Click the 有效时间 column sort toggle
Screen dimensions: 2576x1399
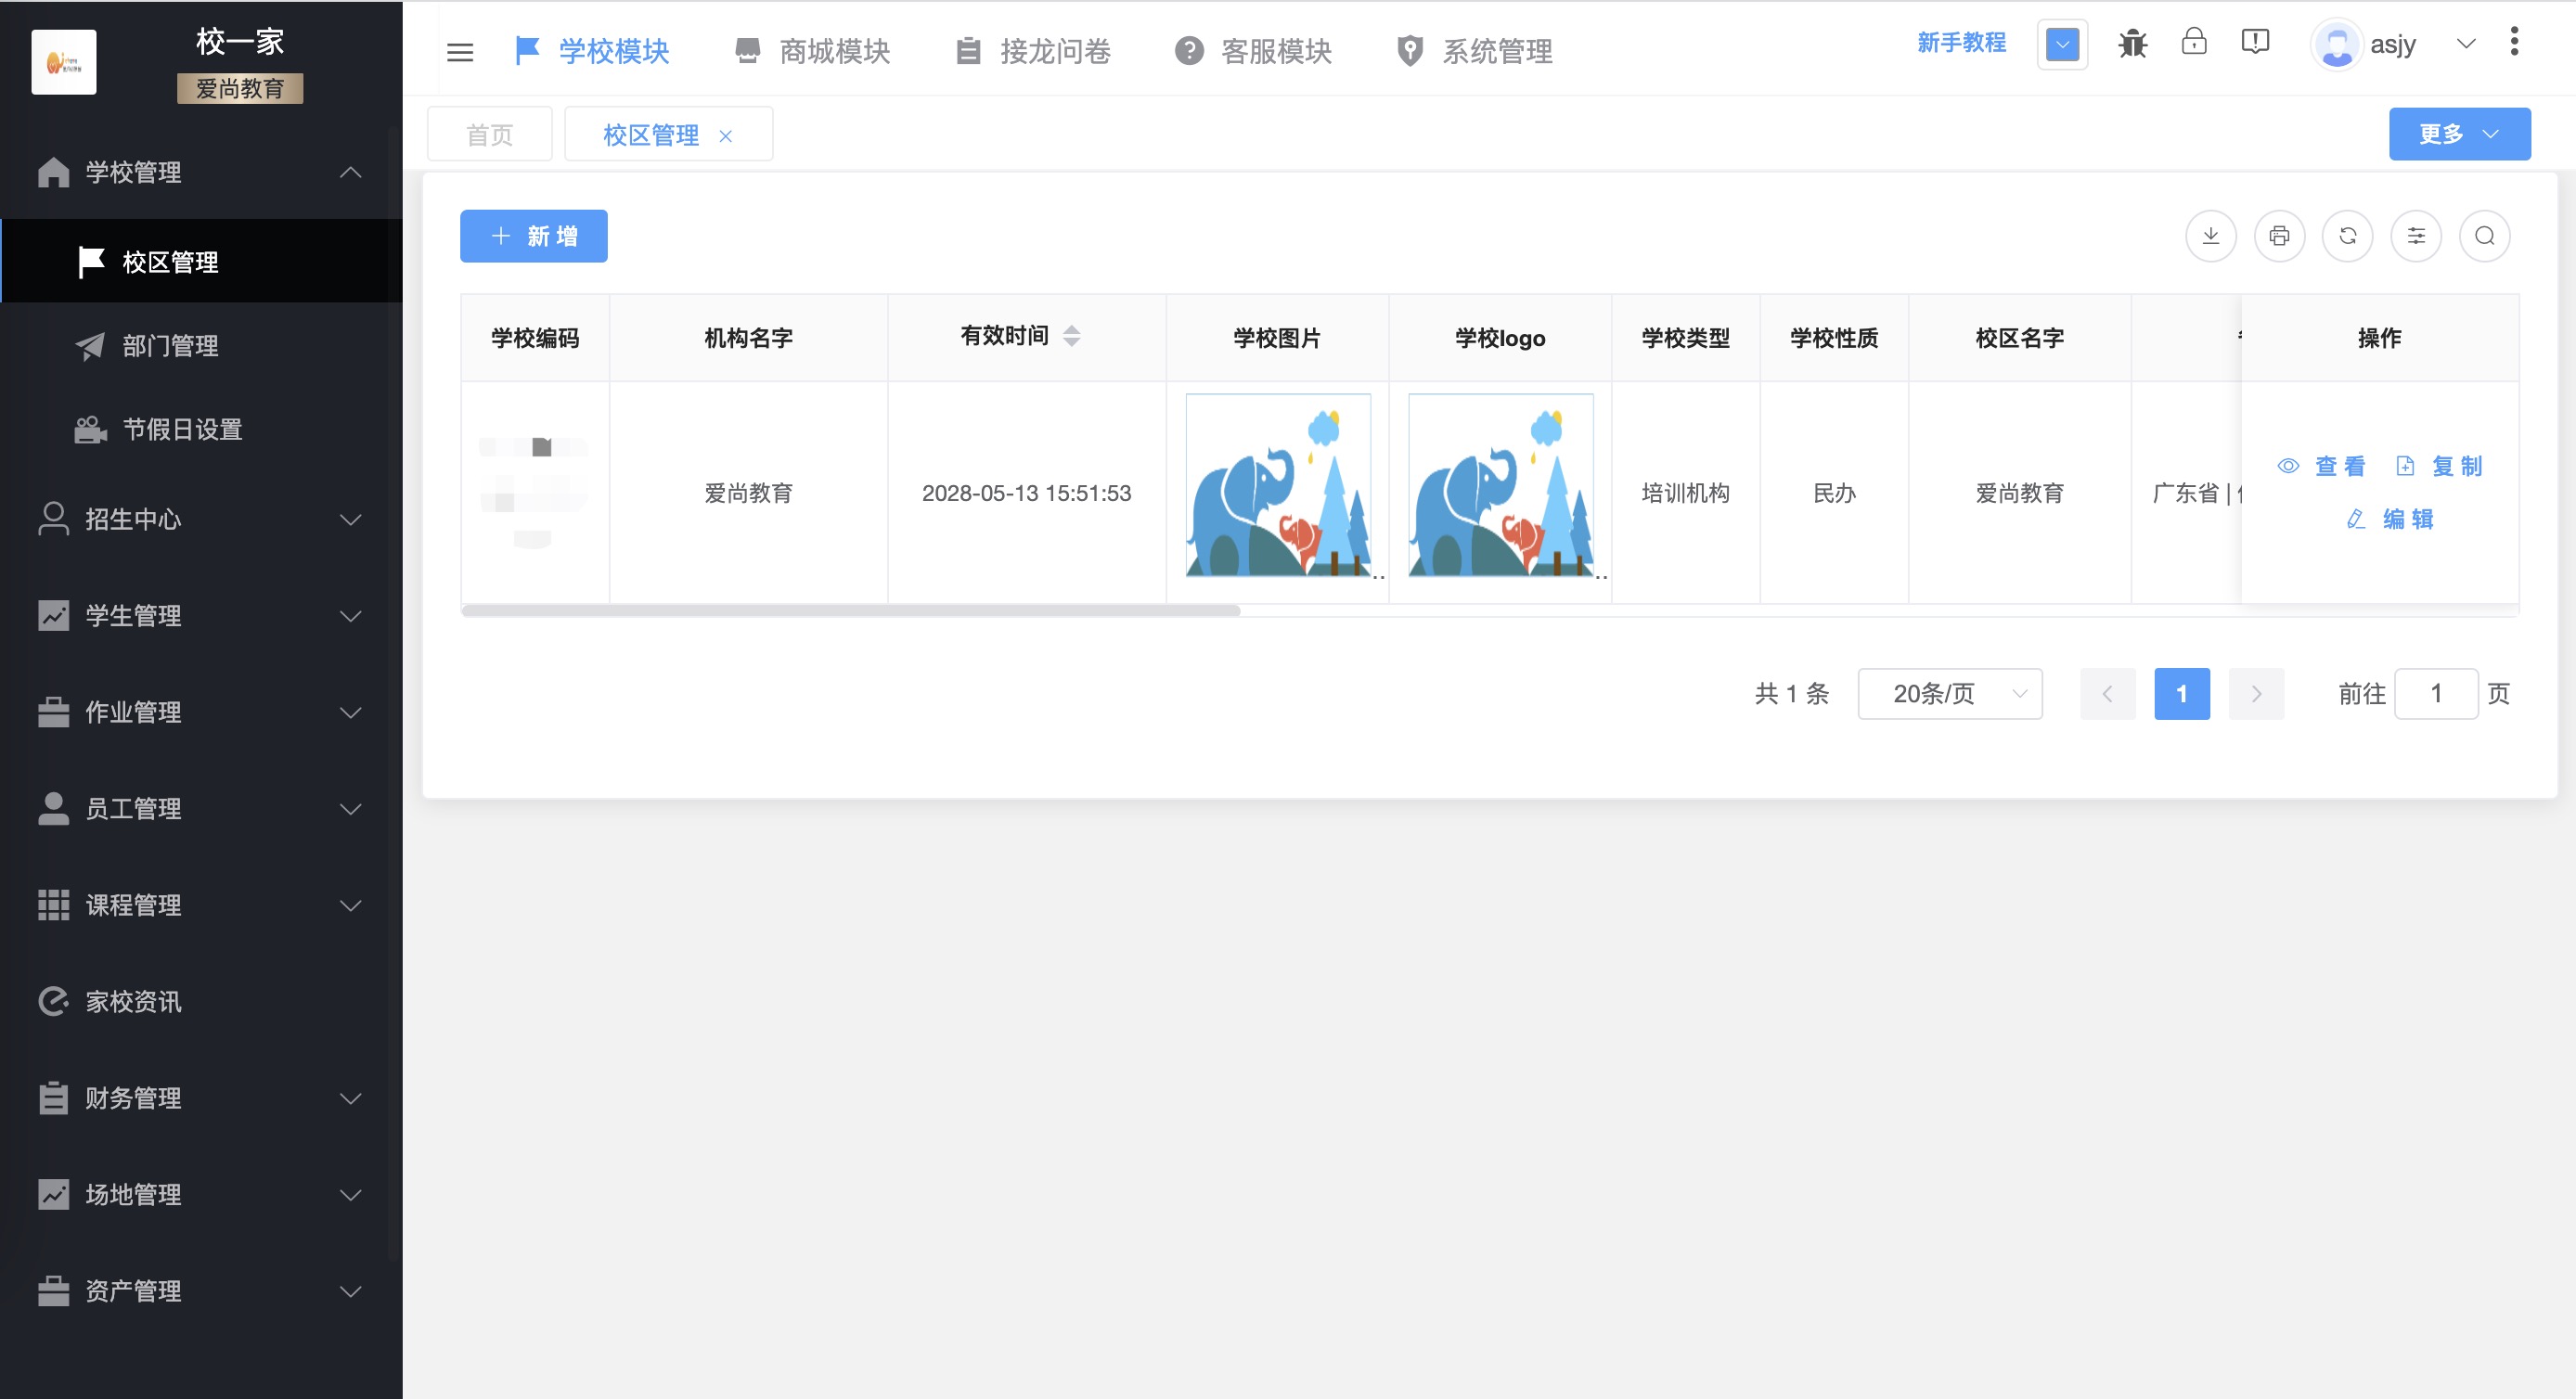click(x=1073, y=337)
